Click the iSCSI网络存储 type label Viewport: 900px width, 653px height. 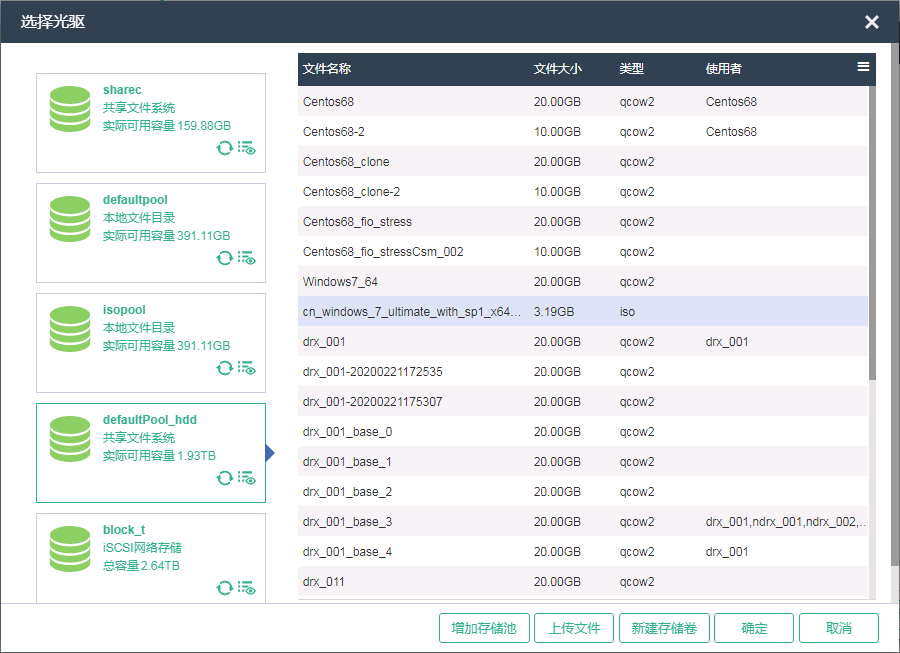[x=142, y=547]
